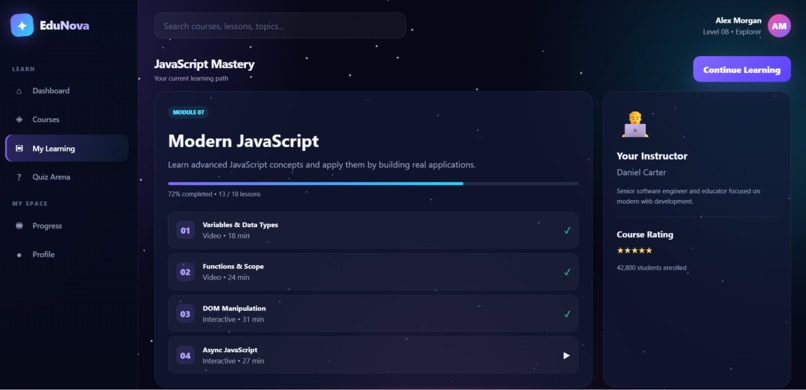Click the MODULE 07 badge
The width and height of the screenshot is (806, 390).
[x=188, y=113]
